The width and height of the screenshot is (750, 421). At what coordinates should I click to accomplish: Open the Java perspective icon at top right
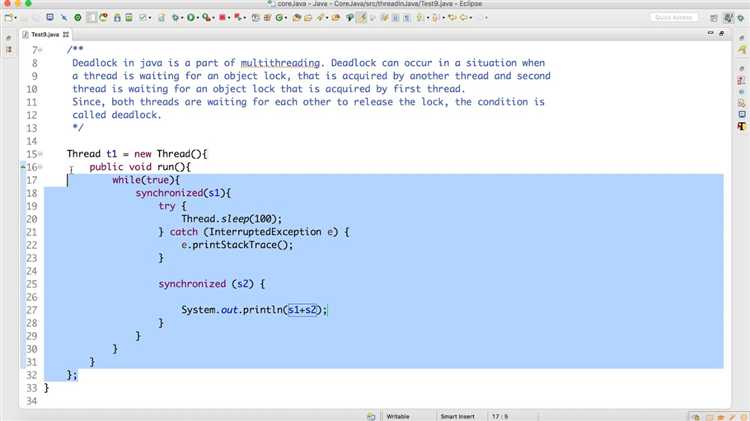pyautogui.click(x=728, y=18)
